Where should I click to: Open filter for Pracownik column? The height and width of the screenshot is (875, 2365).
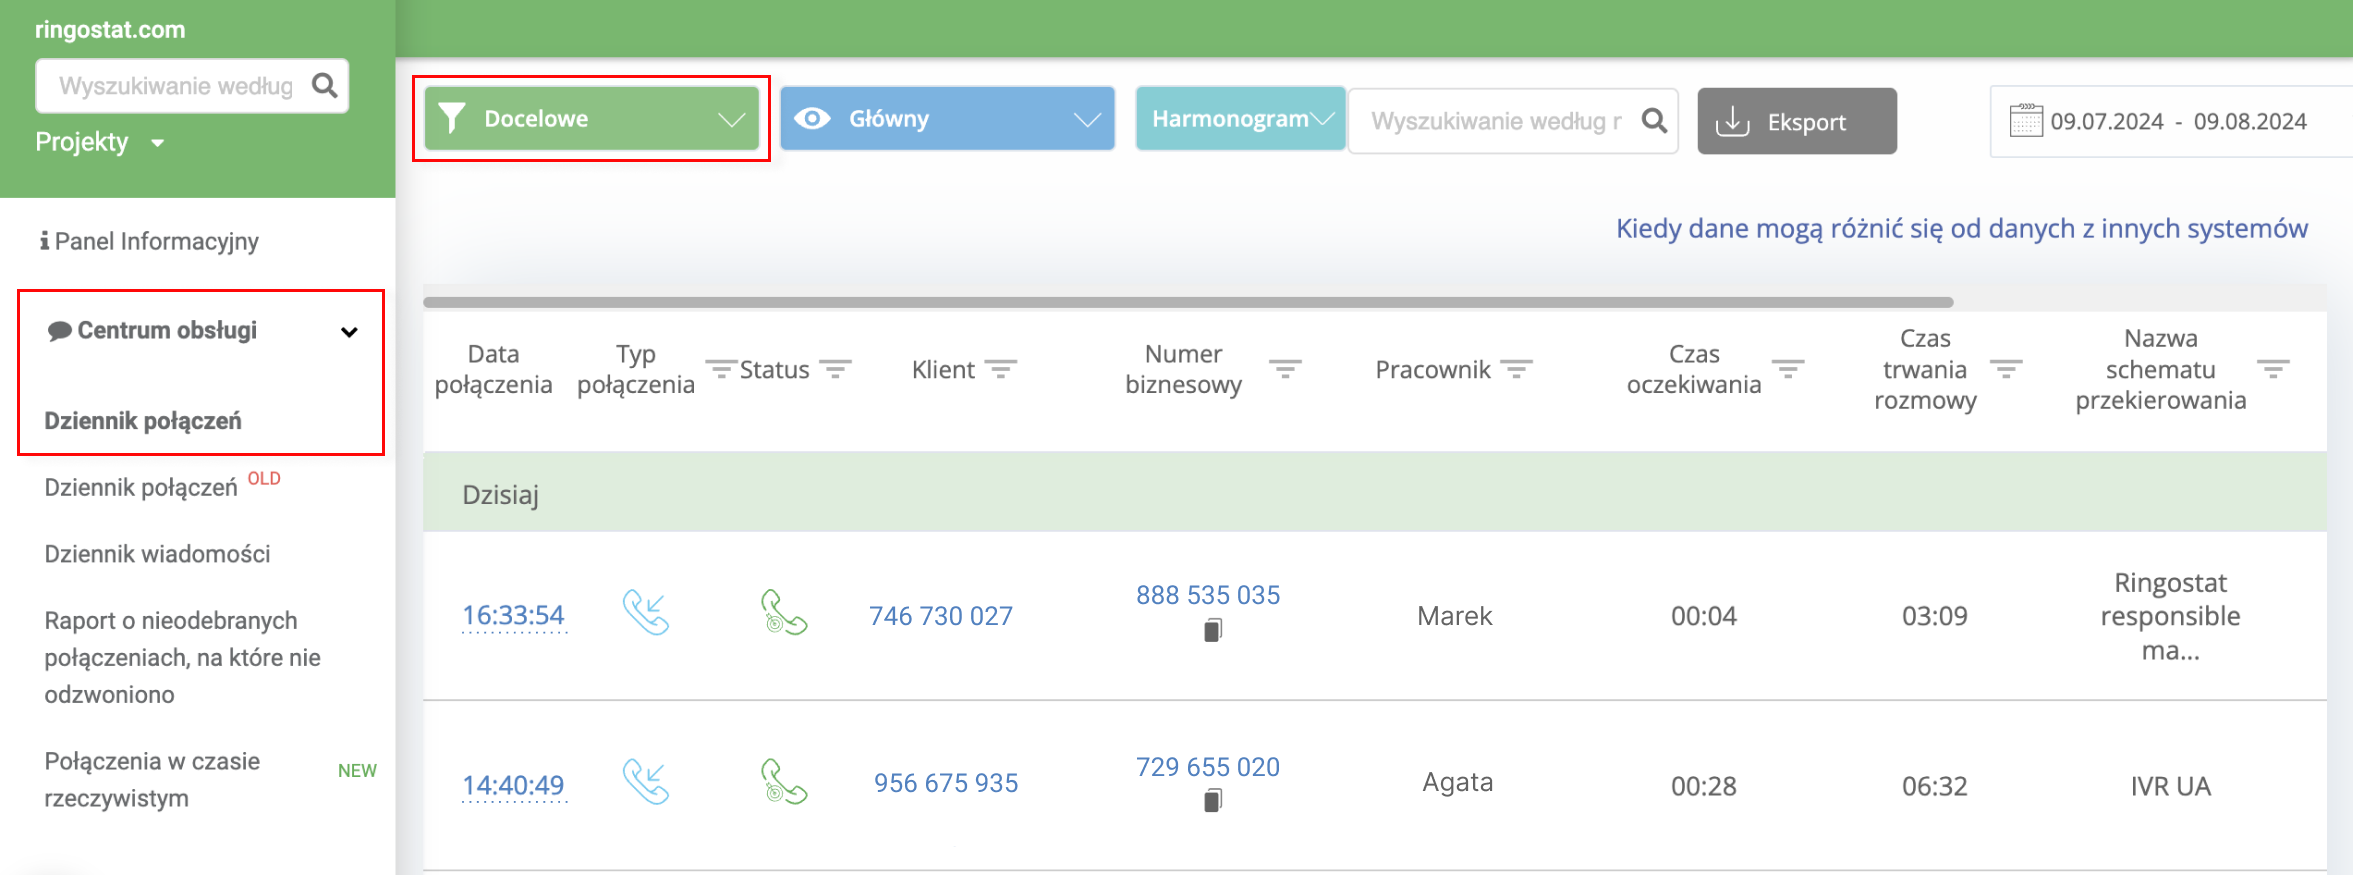1516,369
